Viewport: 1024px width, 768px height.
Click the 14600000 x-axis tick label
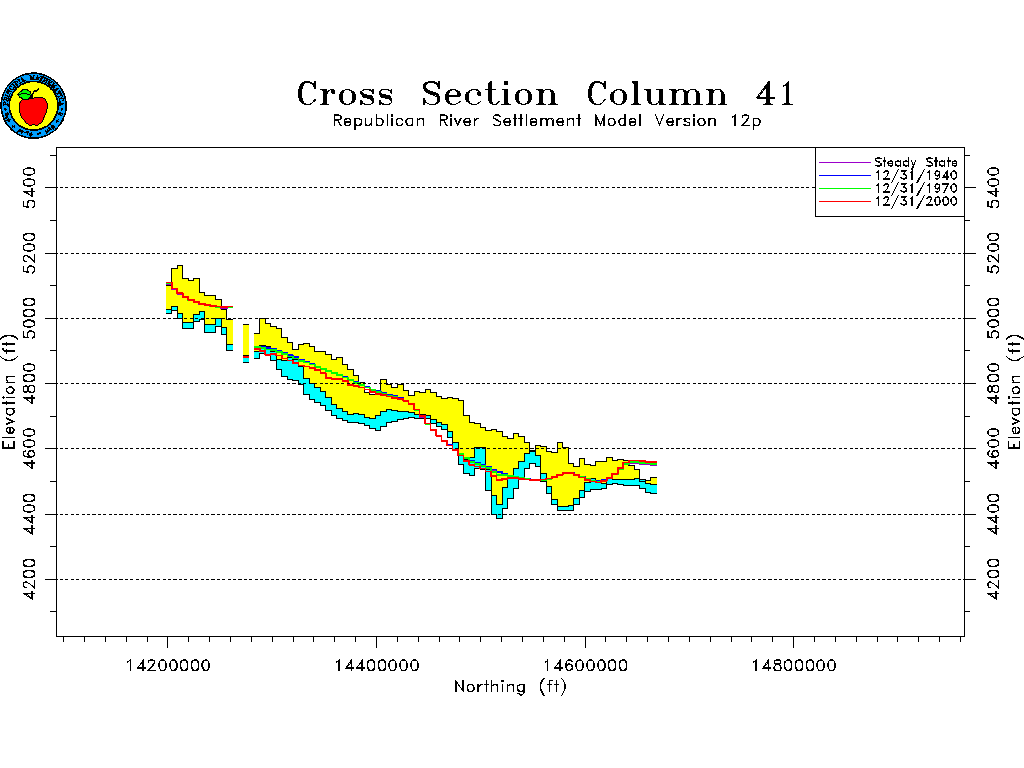click(585, 665)
